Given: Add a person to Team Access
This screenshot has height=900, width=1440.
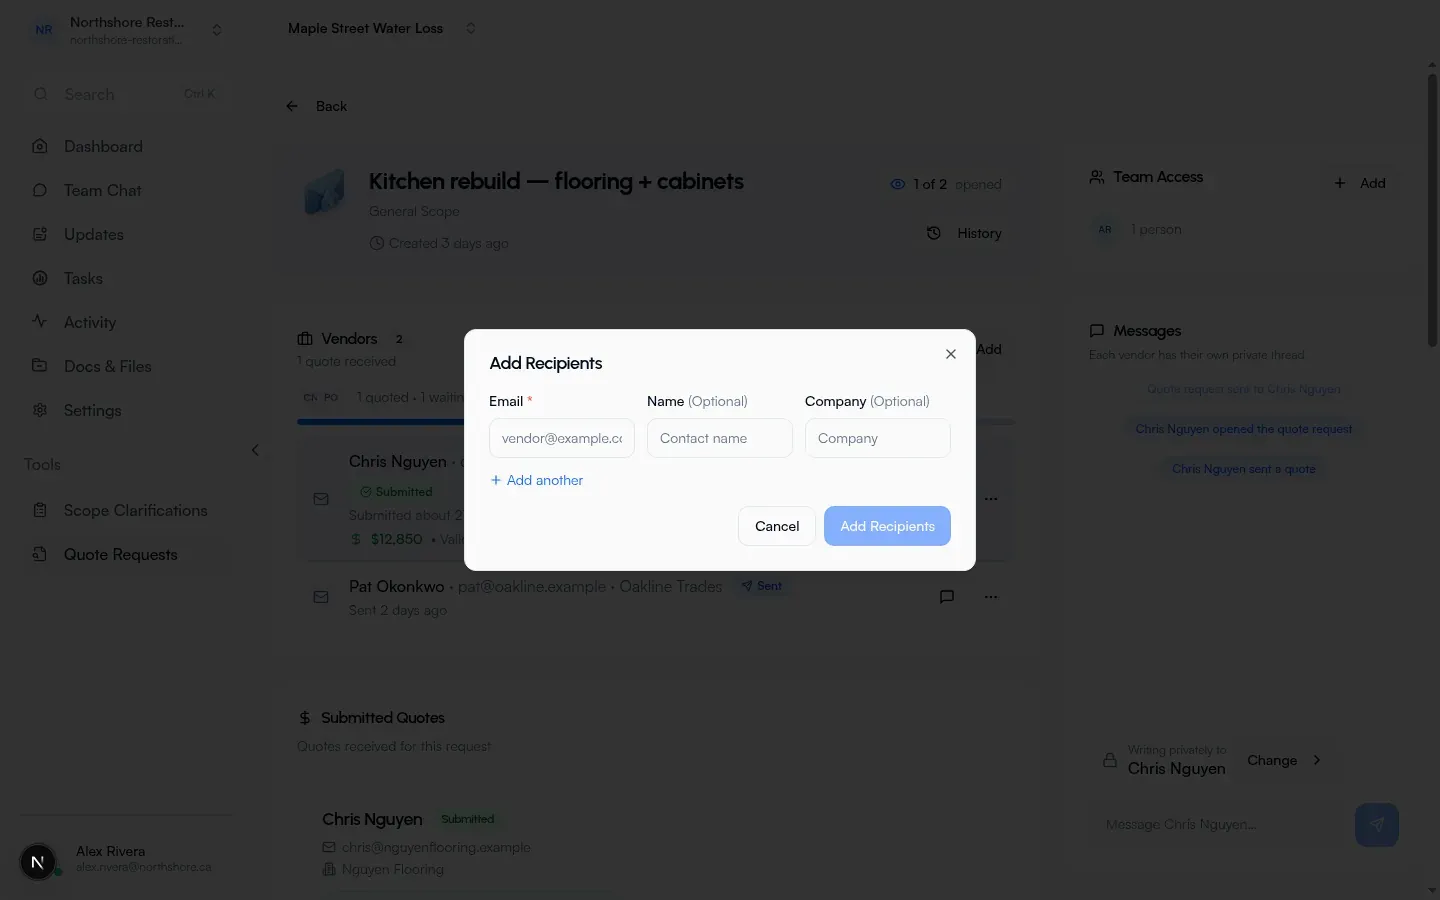Looking at the screenshot, I should 1360,183.
